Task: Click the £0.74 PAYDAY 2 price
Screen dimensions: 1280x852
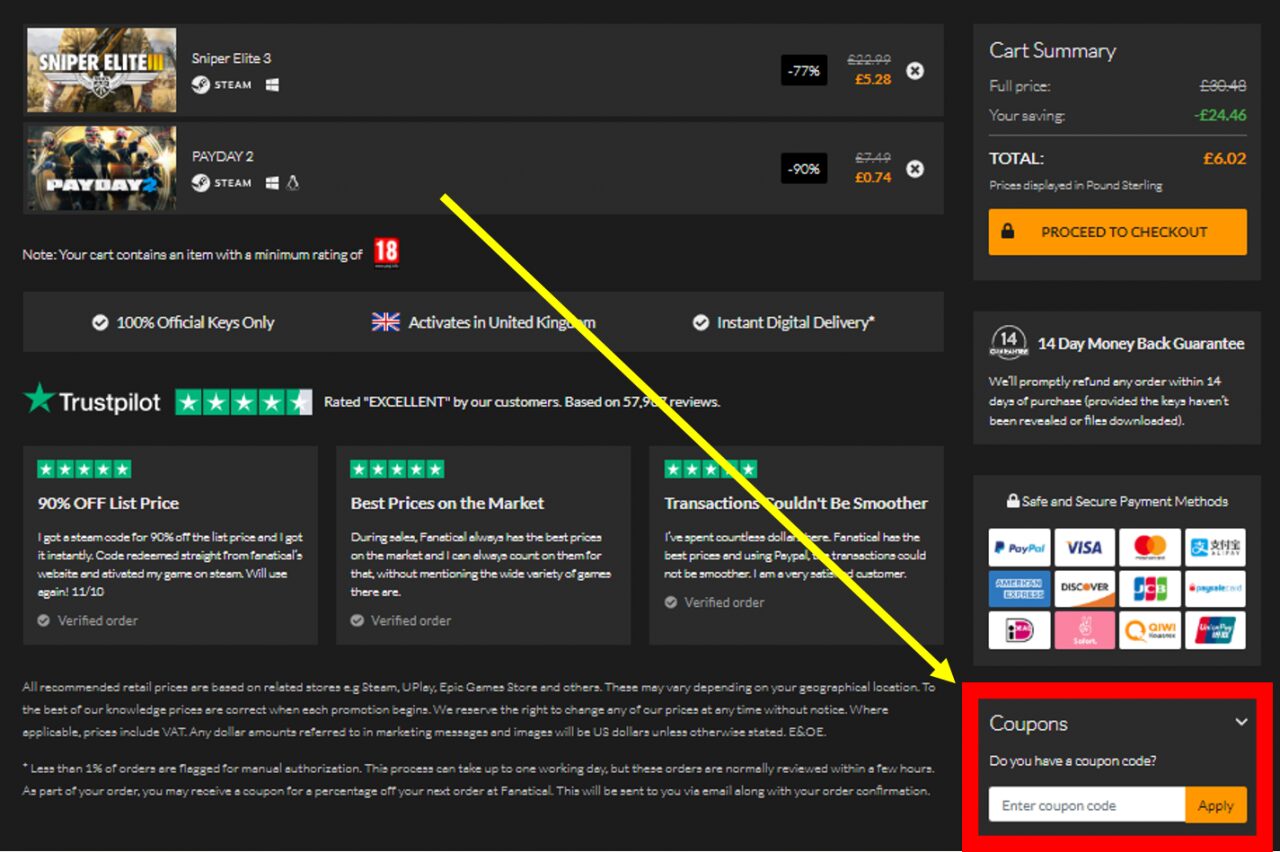Action: [873, 177]
